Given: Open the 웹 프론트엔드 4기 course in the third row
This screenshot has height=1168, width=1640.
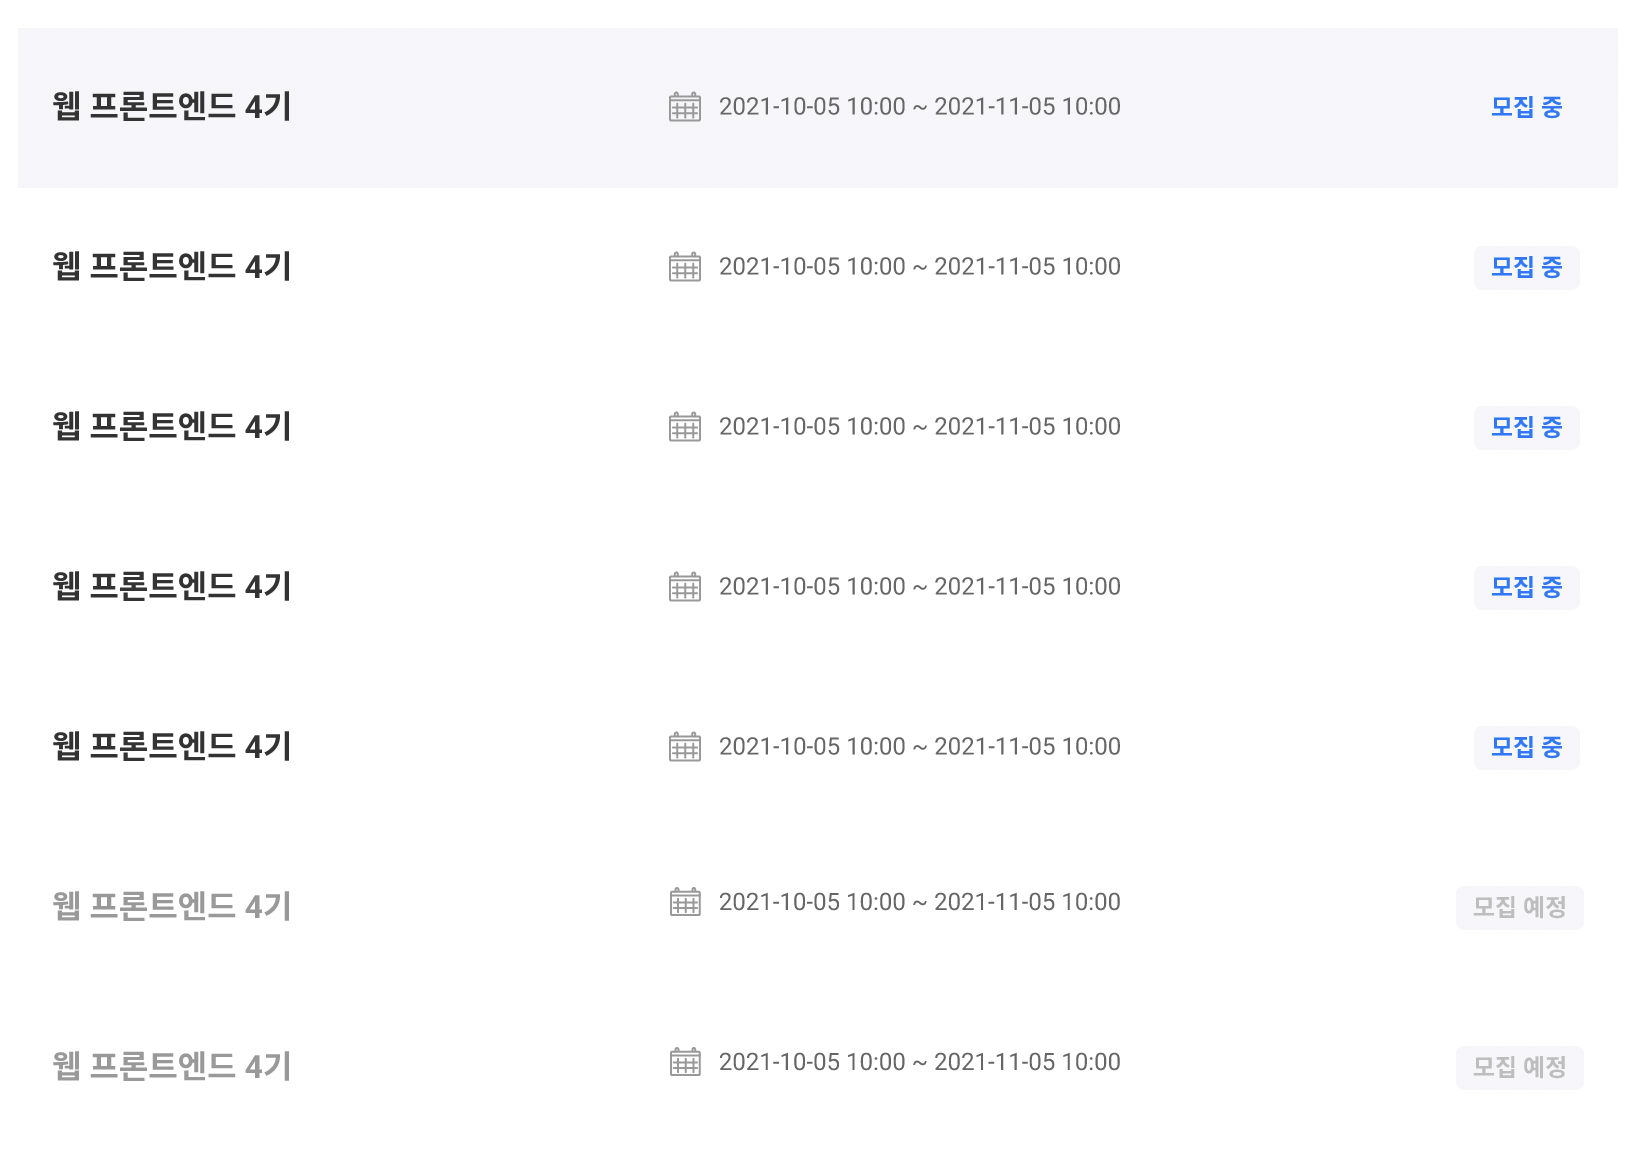Looking at the screenshot, I should 171,427.
